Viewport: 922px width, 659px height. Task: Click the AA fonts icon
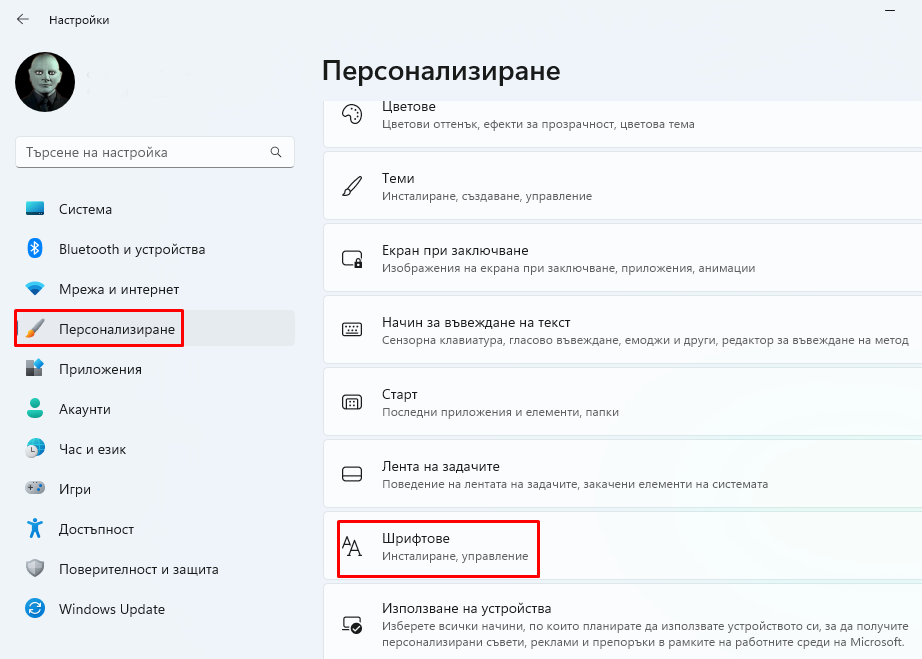[352, 547]
